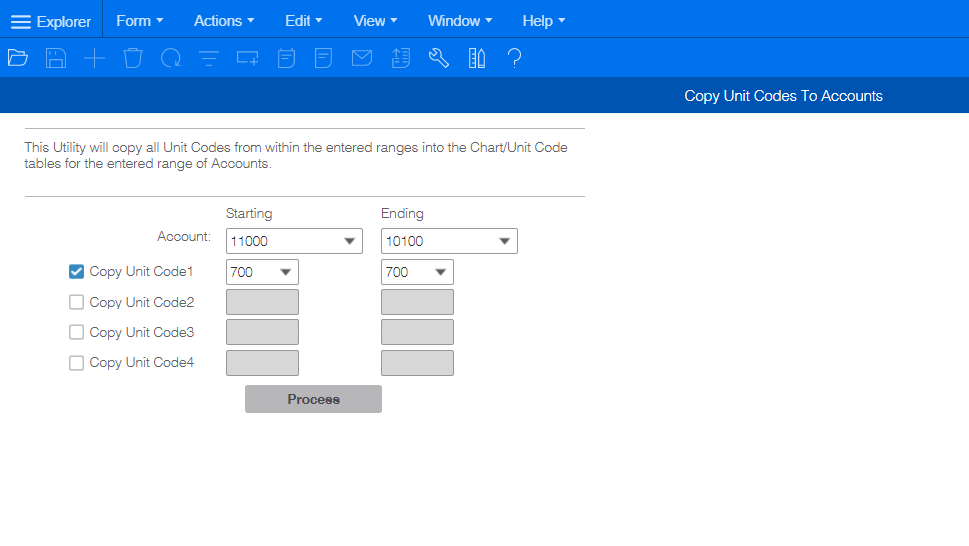Click the open folder toolbar icon

(18, 59)
